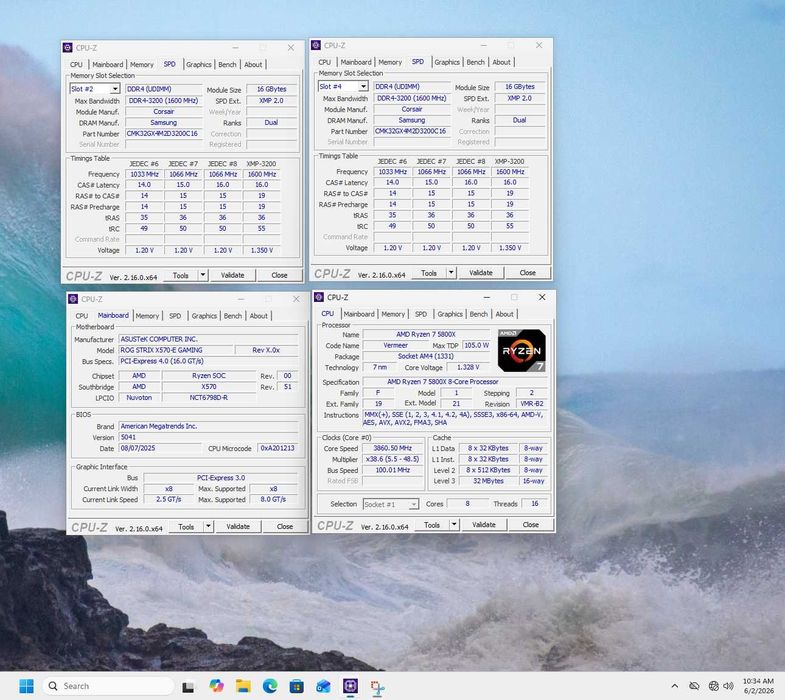Click '0xA201213' CPU microcode value

[x=277, y=448]
